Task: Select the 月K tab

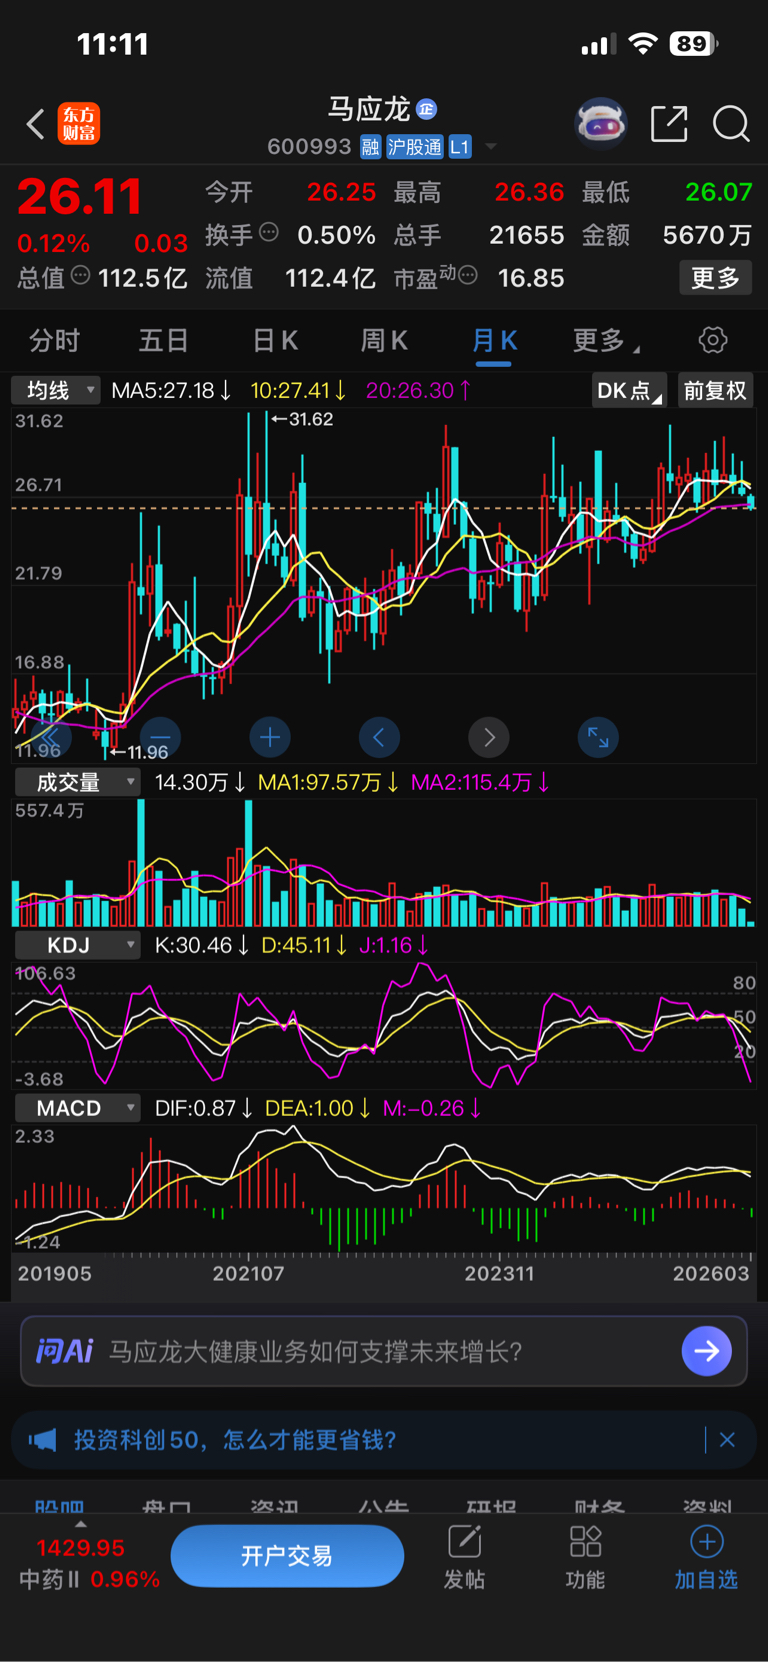Action: [494, 341]
